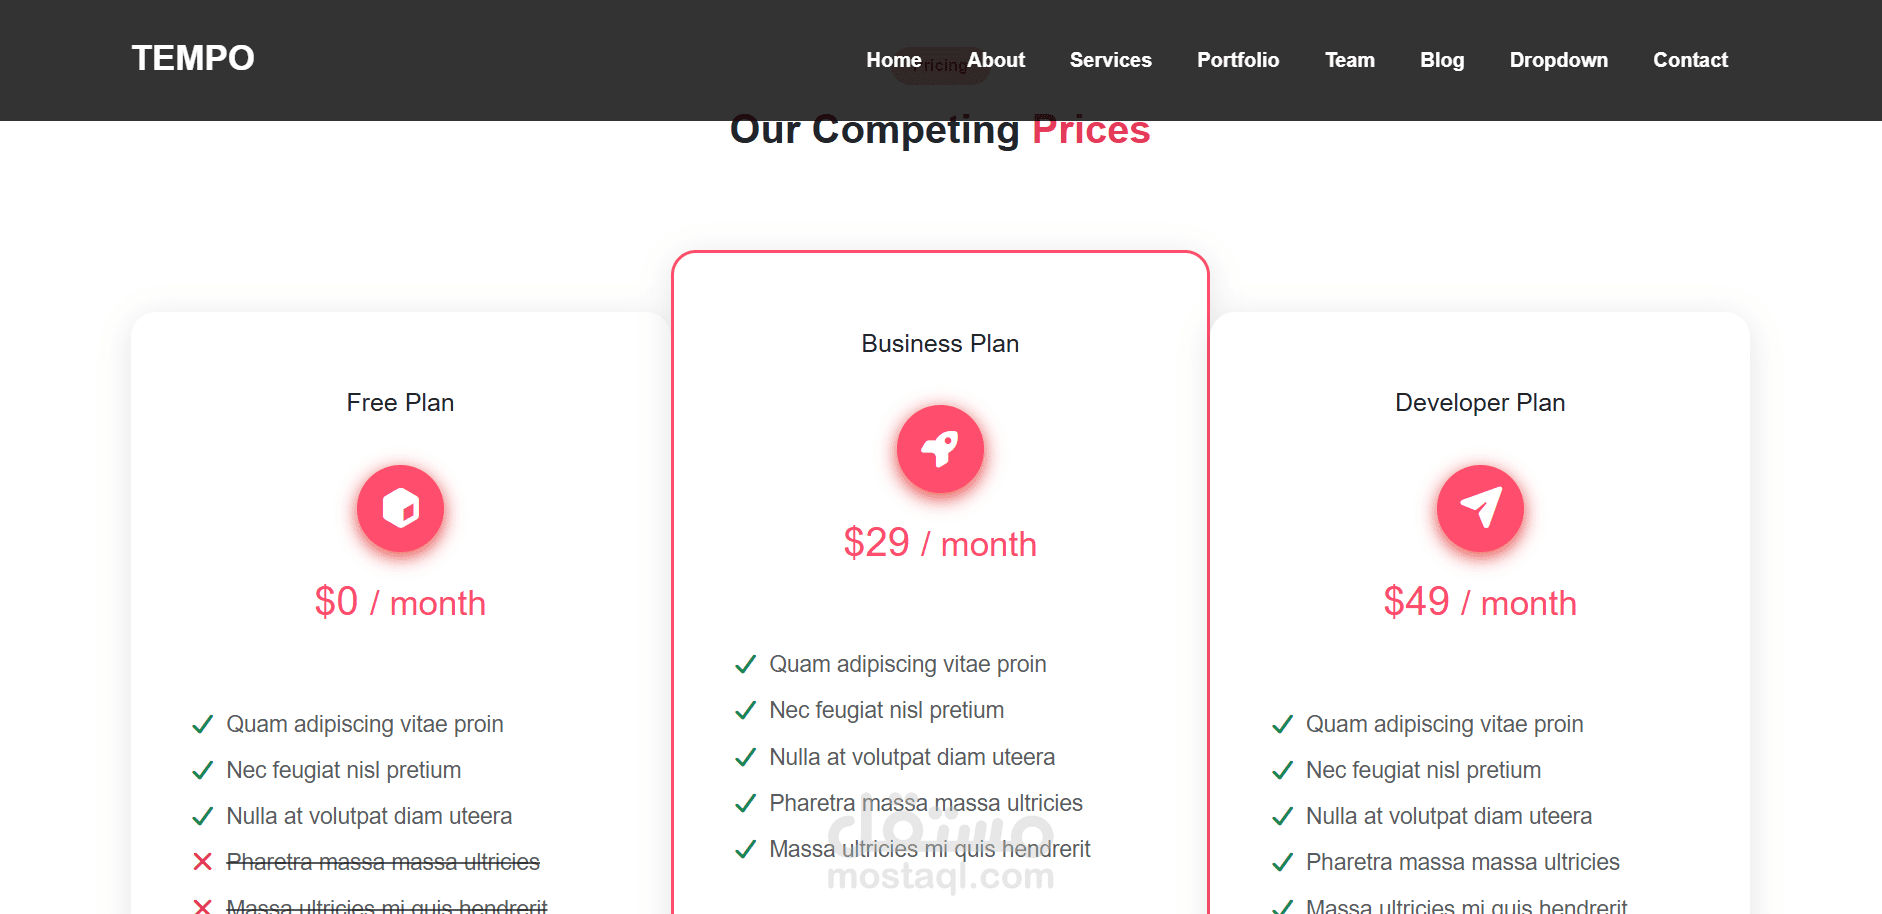
Task: Click the red X beside Pharetra massa strikethrough
Action: click(x=202, y=862)
